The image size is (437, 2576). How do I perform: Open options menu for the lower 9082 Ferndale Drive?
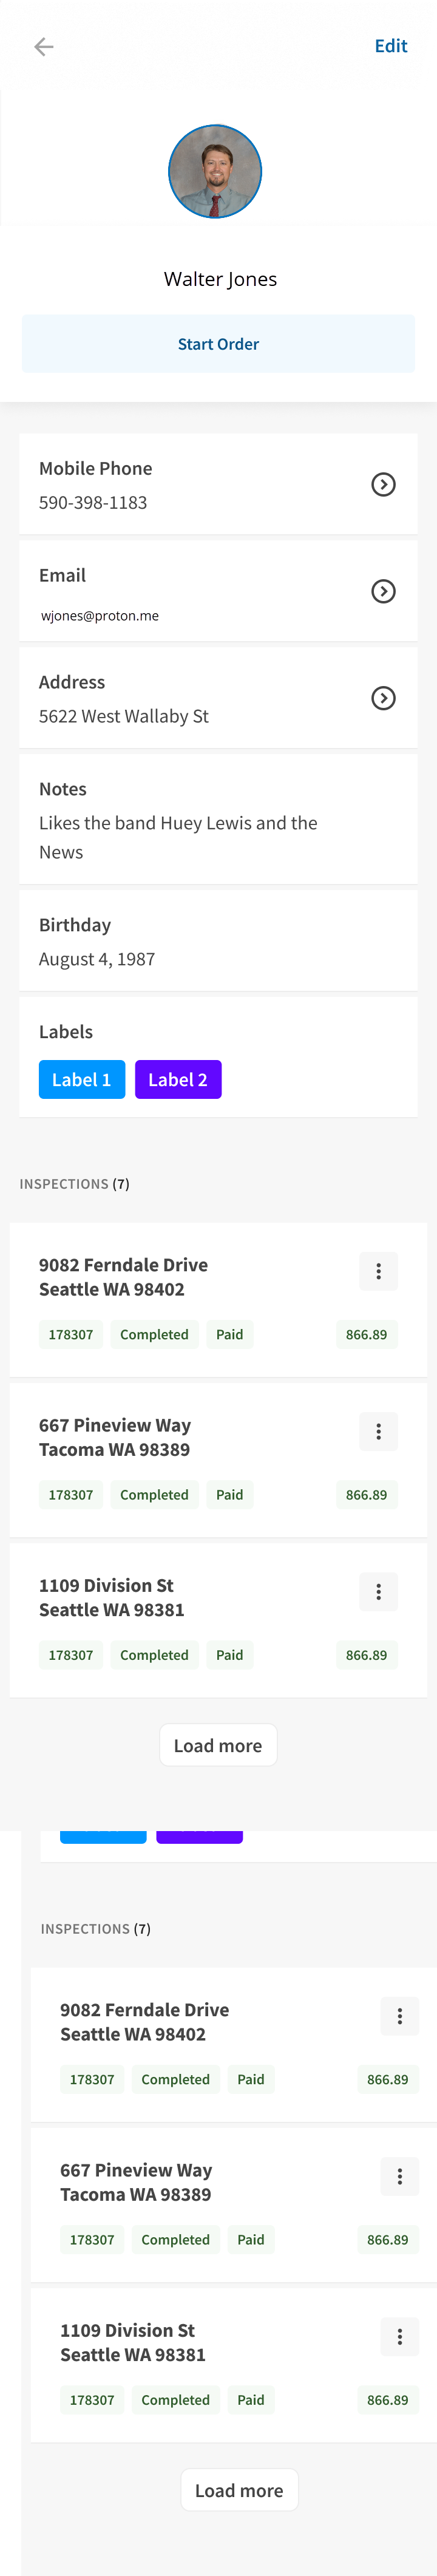click(x=399, y=2017)
